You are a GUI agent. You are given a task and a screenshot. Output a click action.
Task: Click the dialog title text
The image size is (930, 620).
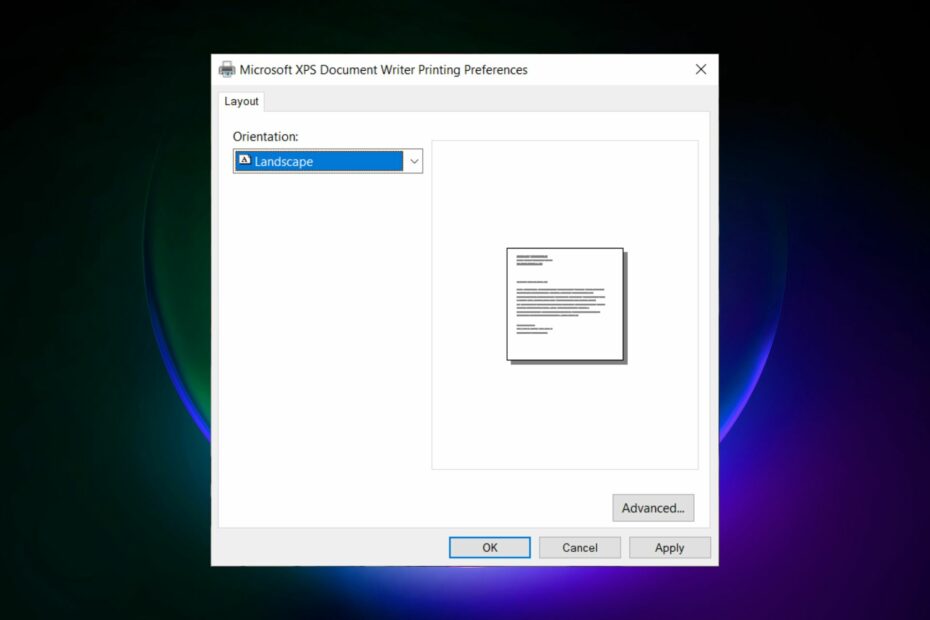click(x=383, y=70)
